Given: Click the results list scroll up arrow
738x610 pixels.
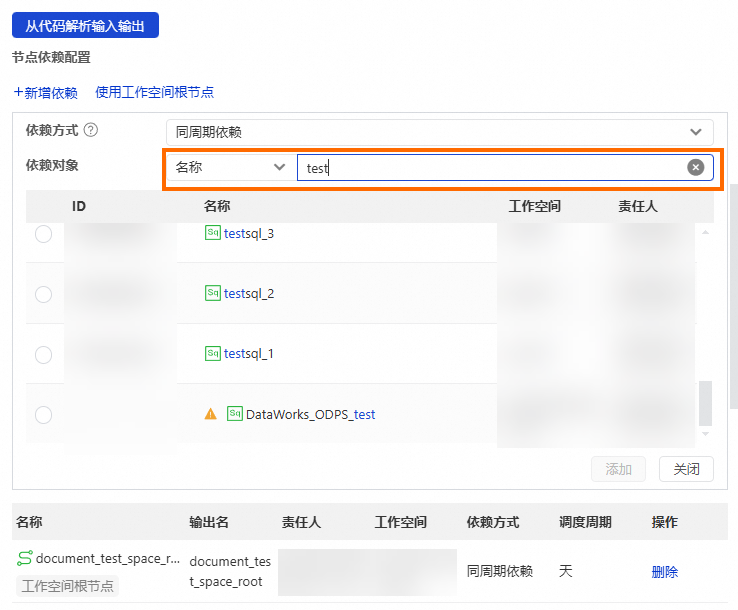Looking at the screenshot, I should (705, 232).
